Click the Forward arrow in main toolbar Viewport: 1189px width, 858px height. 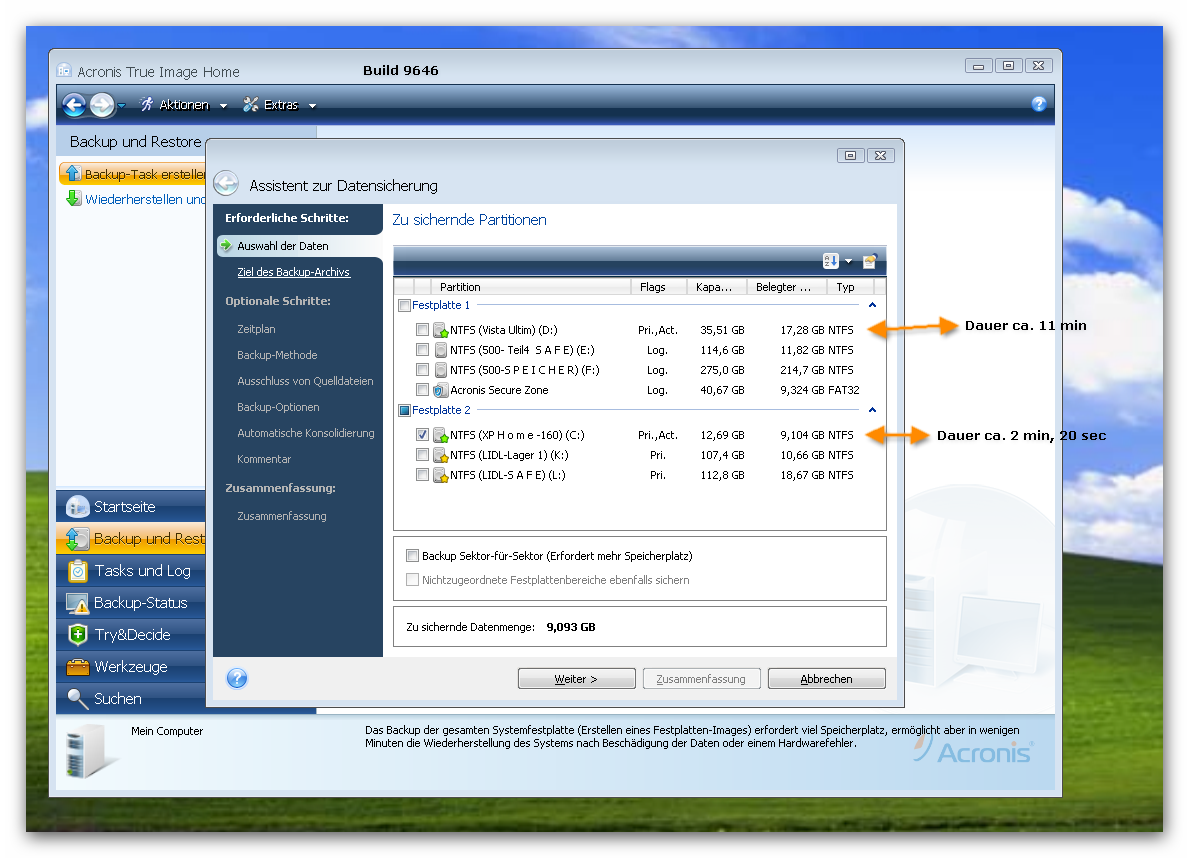[102, 105]
